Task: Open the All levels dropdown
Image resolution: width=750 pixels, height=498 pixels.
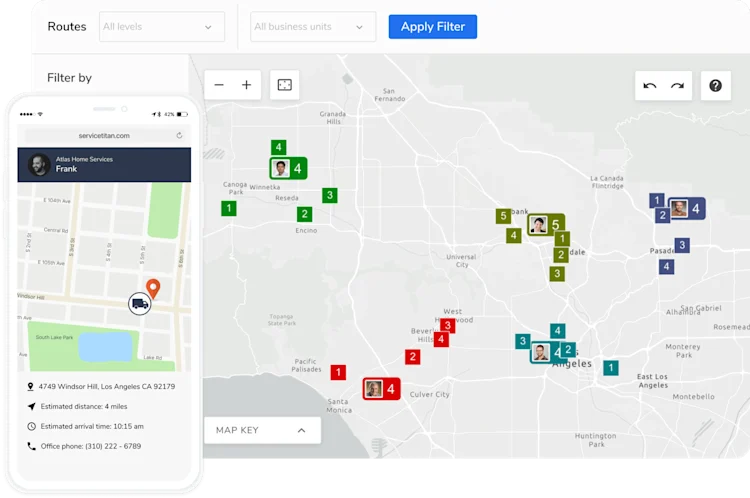Action: coord(162,27)
